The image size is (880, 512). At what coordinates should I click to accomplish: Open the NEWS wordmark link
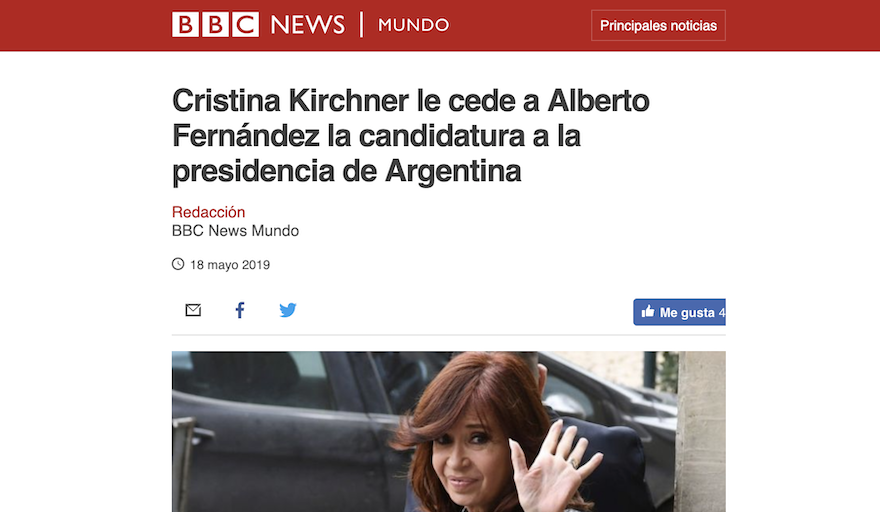pos(308,25)
